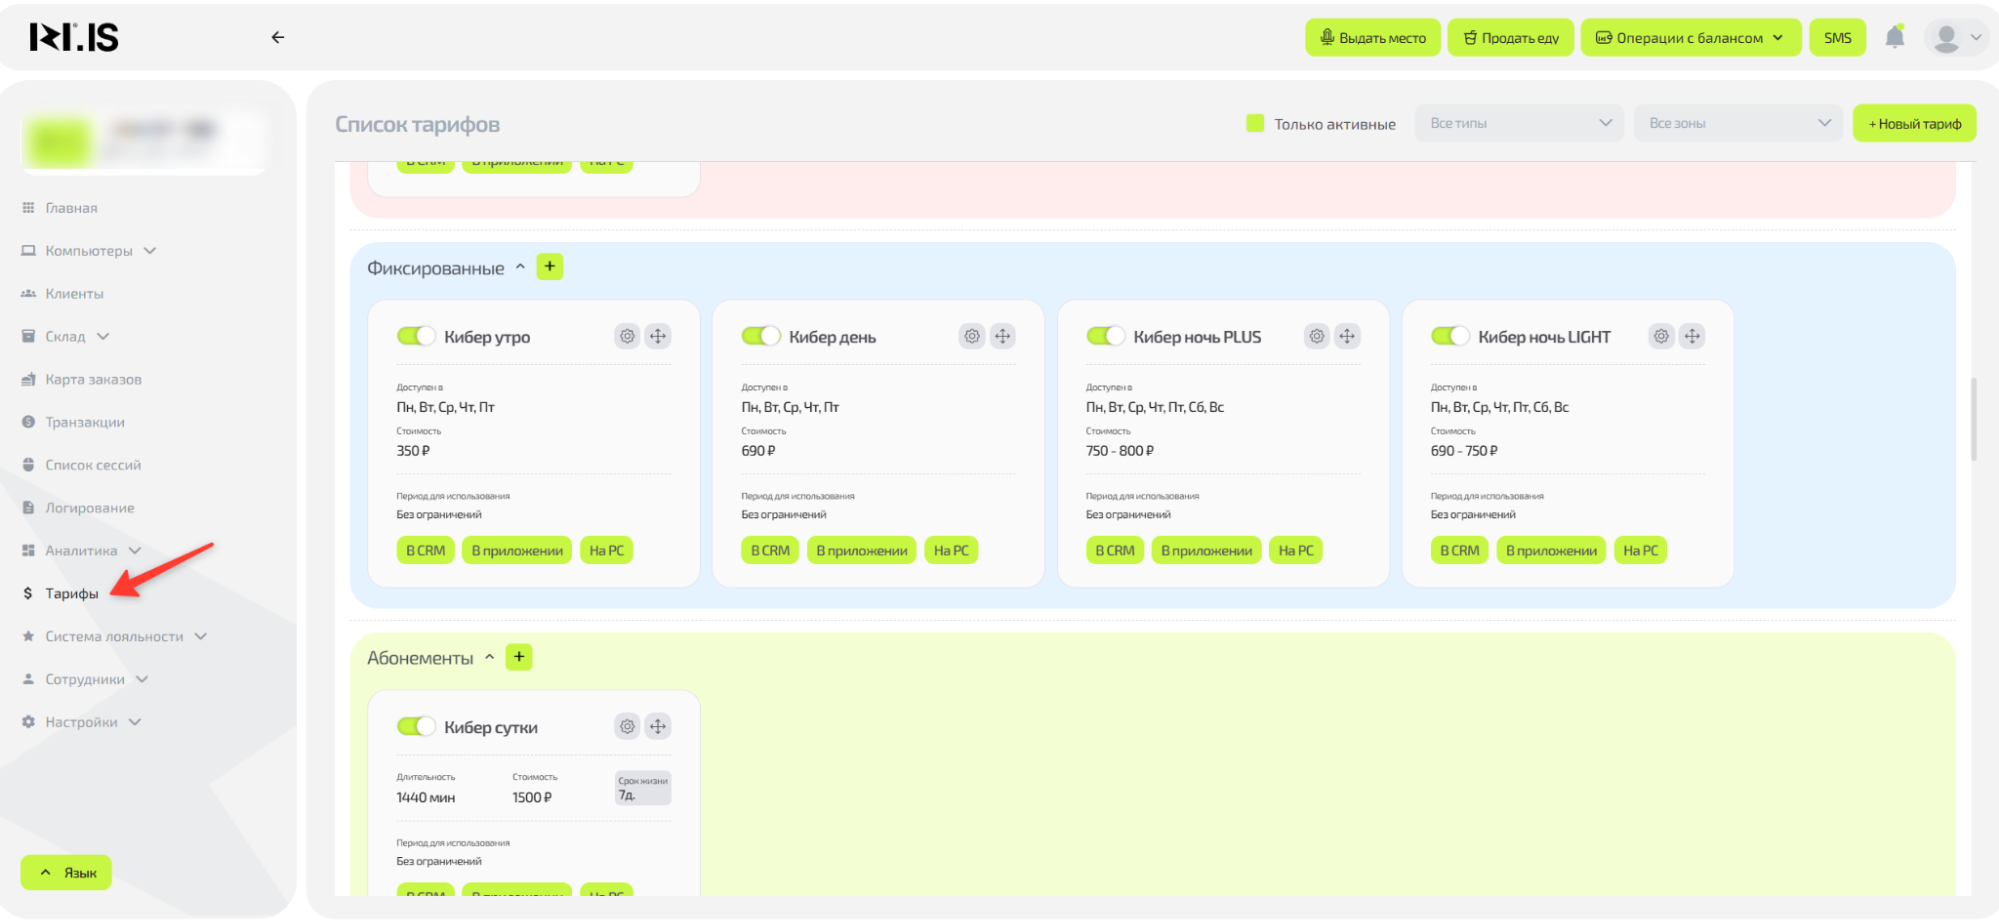1999x922 pixels.
Task: Uncheck the Только активные checkbox
Action: [1255, 123]
